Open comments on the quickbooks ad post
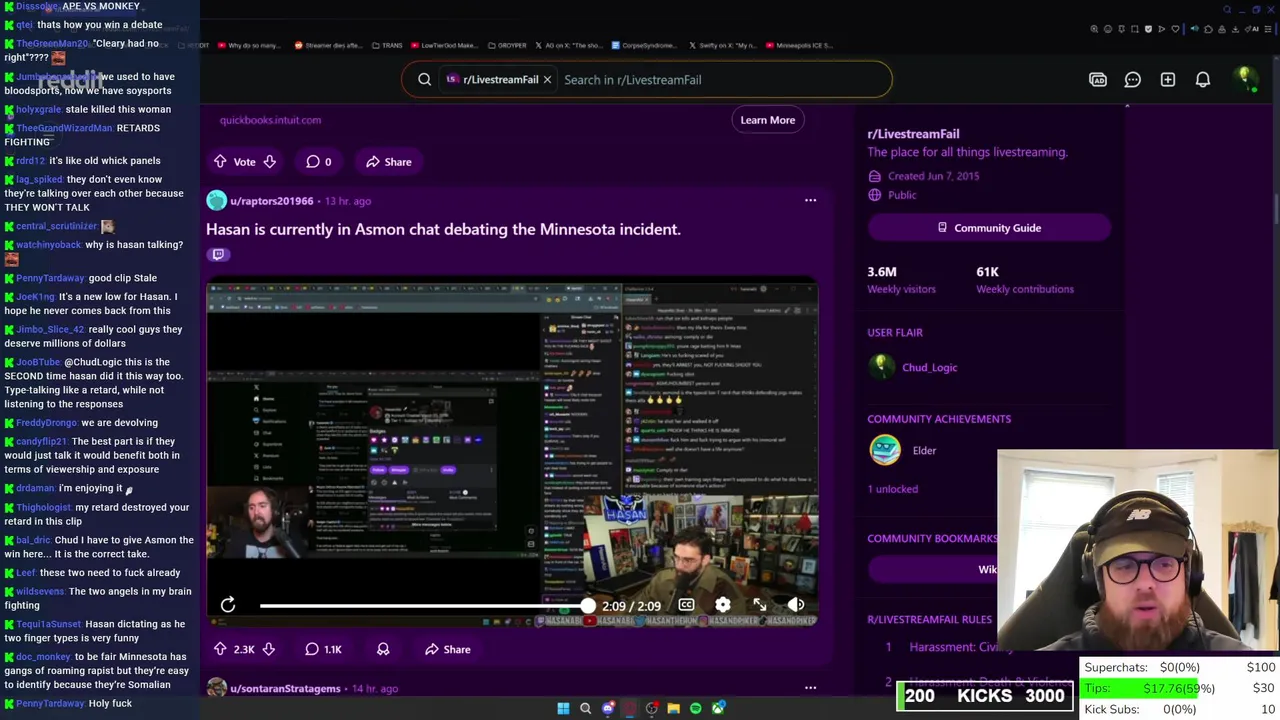This screenshot has width=1280, height=720. [318, 161]
